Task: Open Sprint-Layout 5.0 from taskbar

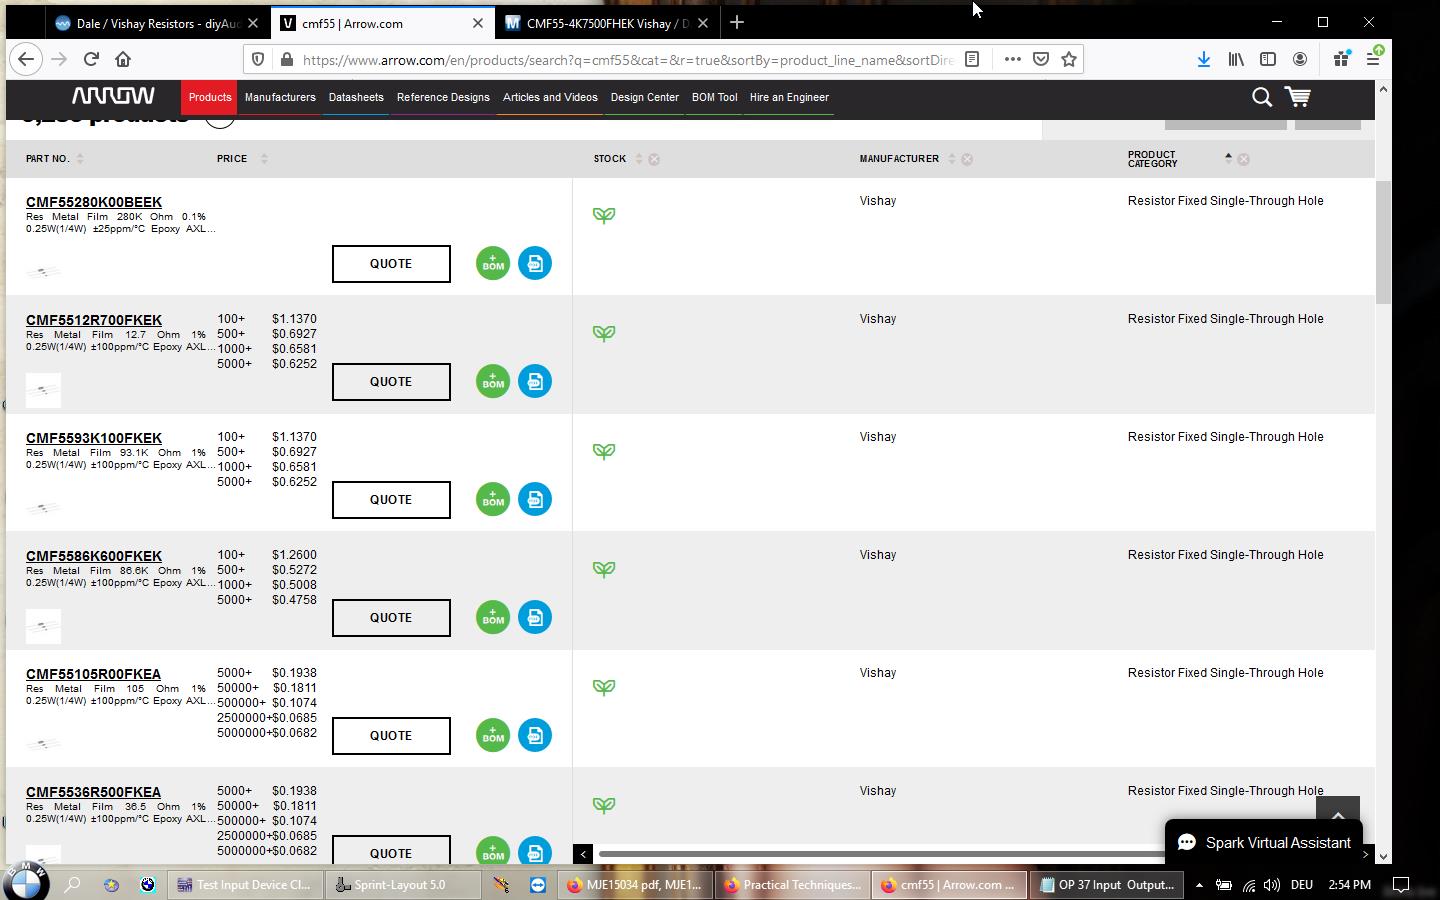Action: 402,885
